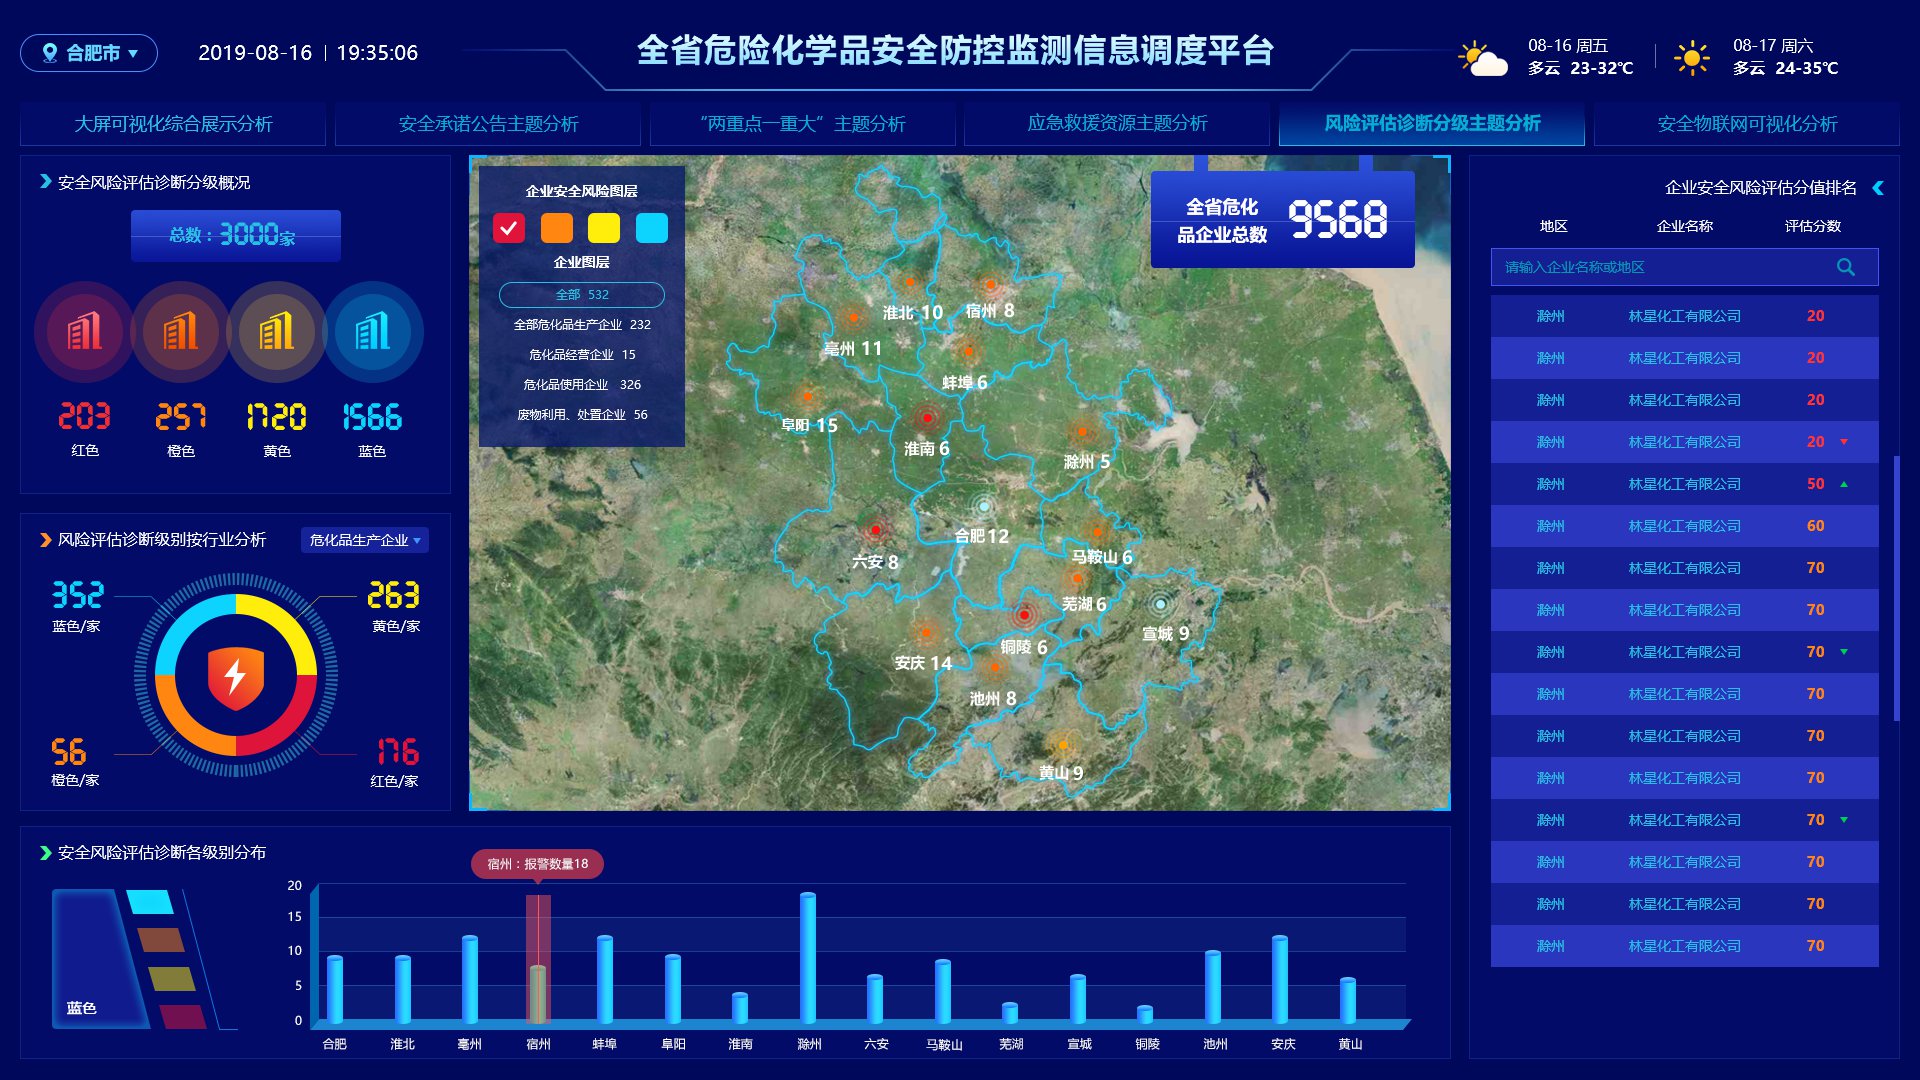1920x1080 pixels.
Task: Open the 安全承诺公告主题分析 tab
Action: [x=488, y=124]
